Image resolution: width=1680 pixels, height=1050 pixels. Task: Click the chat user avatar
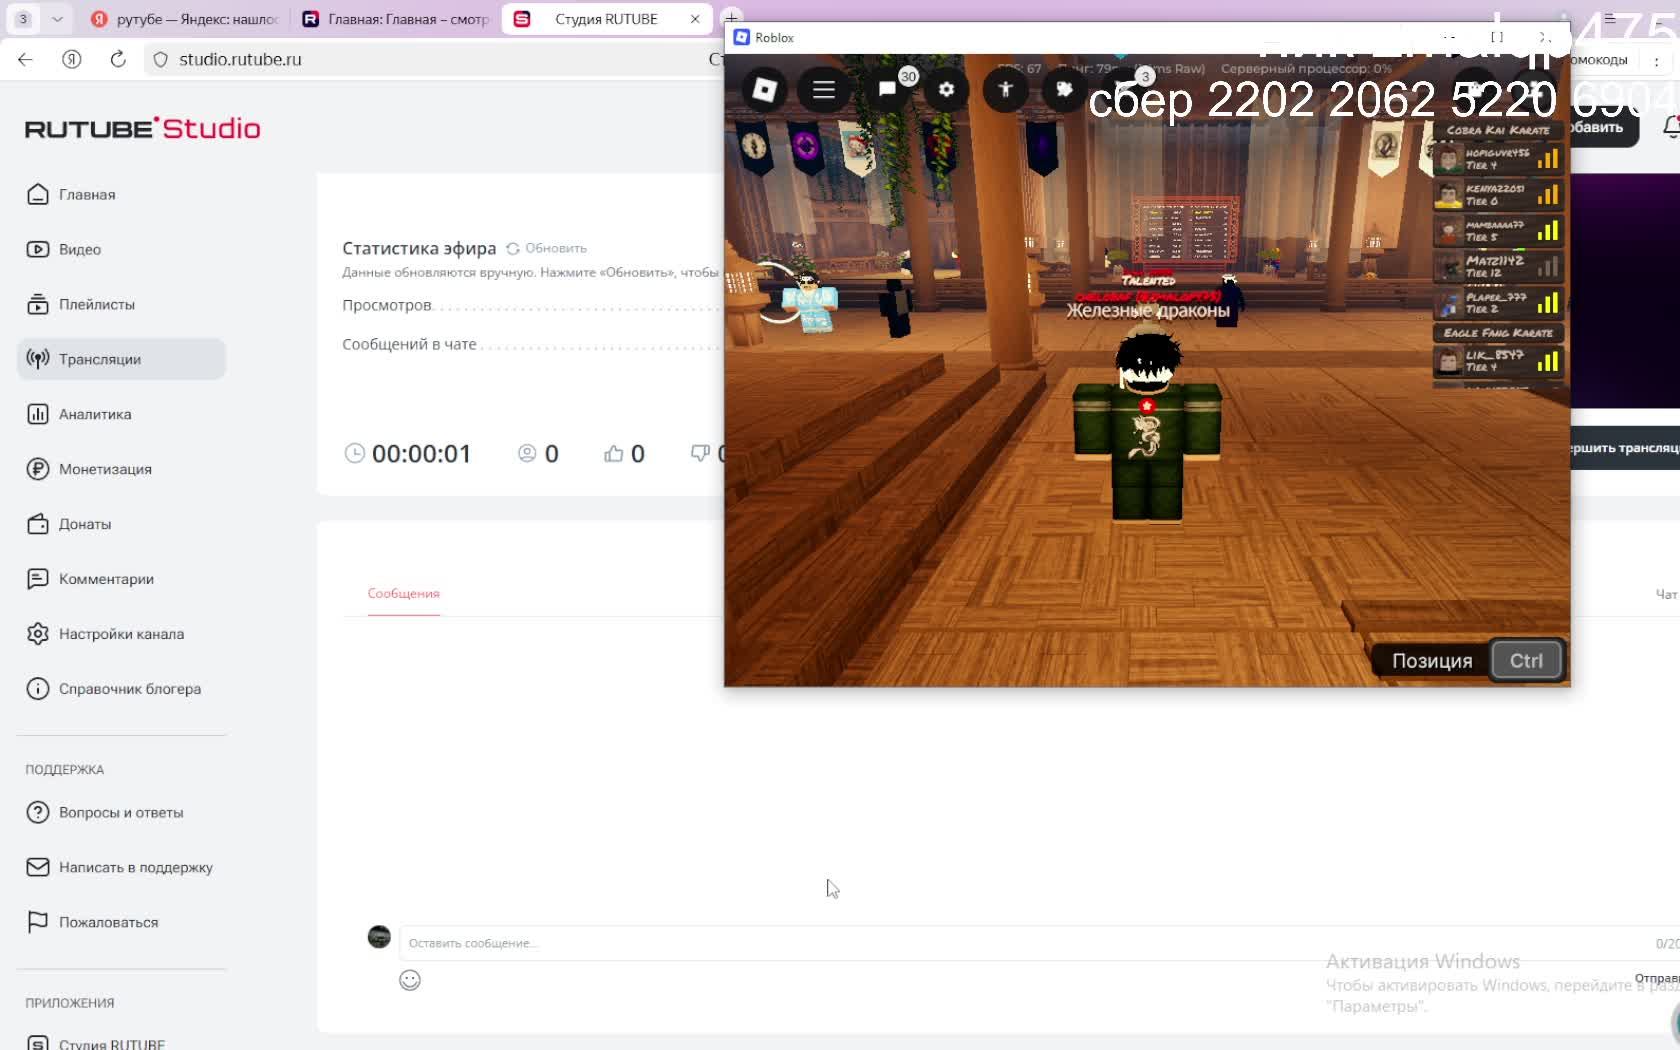[x=379, y=937]
